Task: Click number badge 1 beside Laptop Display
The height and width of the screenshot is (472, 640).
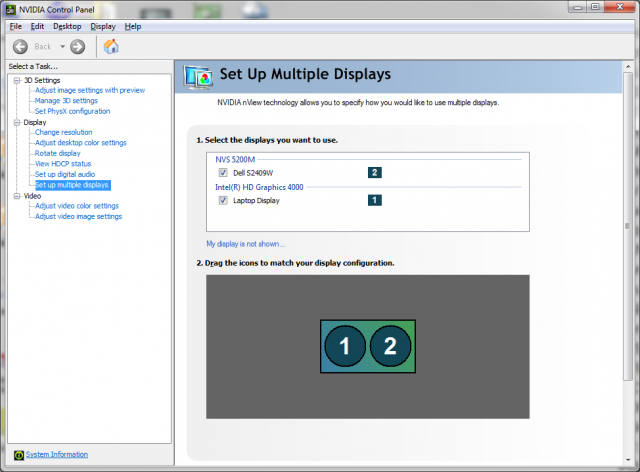Action: click(x=375, y=200)
